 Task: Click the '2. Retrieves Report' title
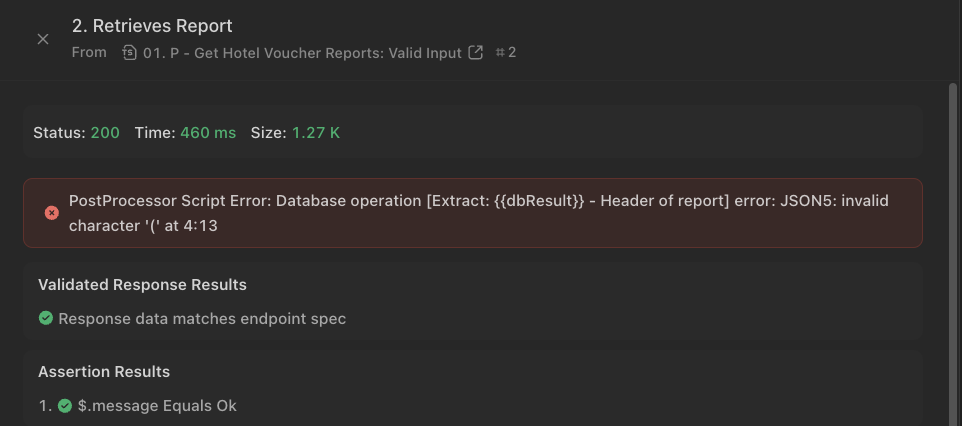click(152, 26)
